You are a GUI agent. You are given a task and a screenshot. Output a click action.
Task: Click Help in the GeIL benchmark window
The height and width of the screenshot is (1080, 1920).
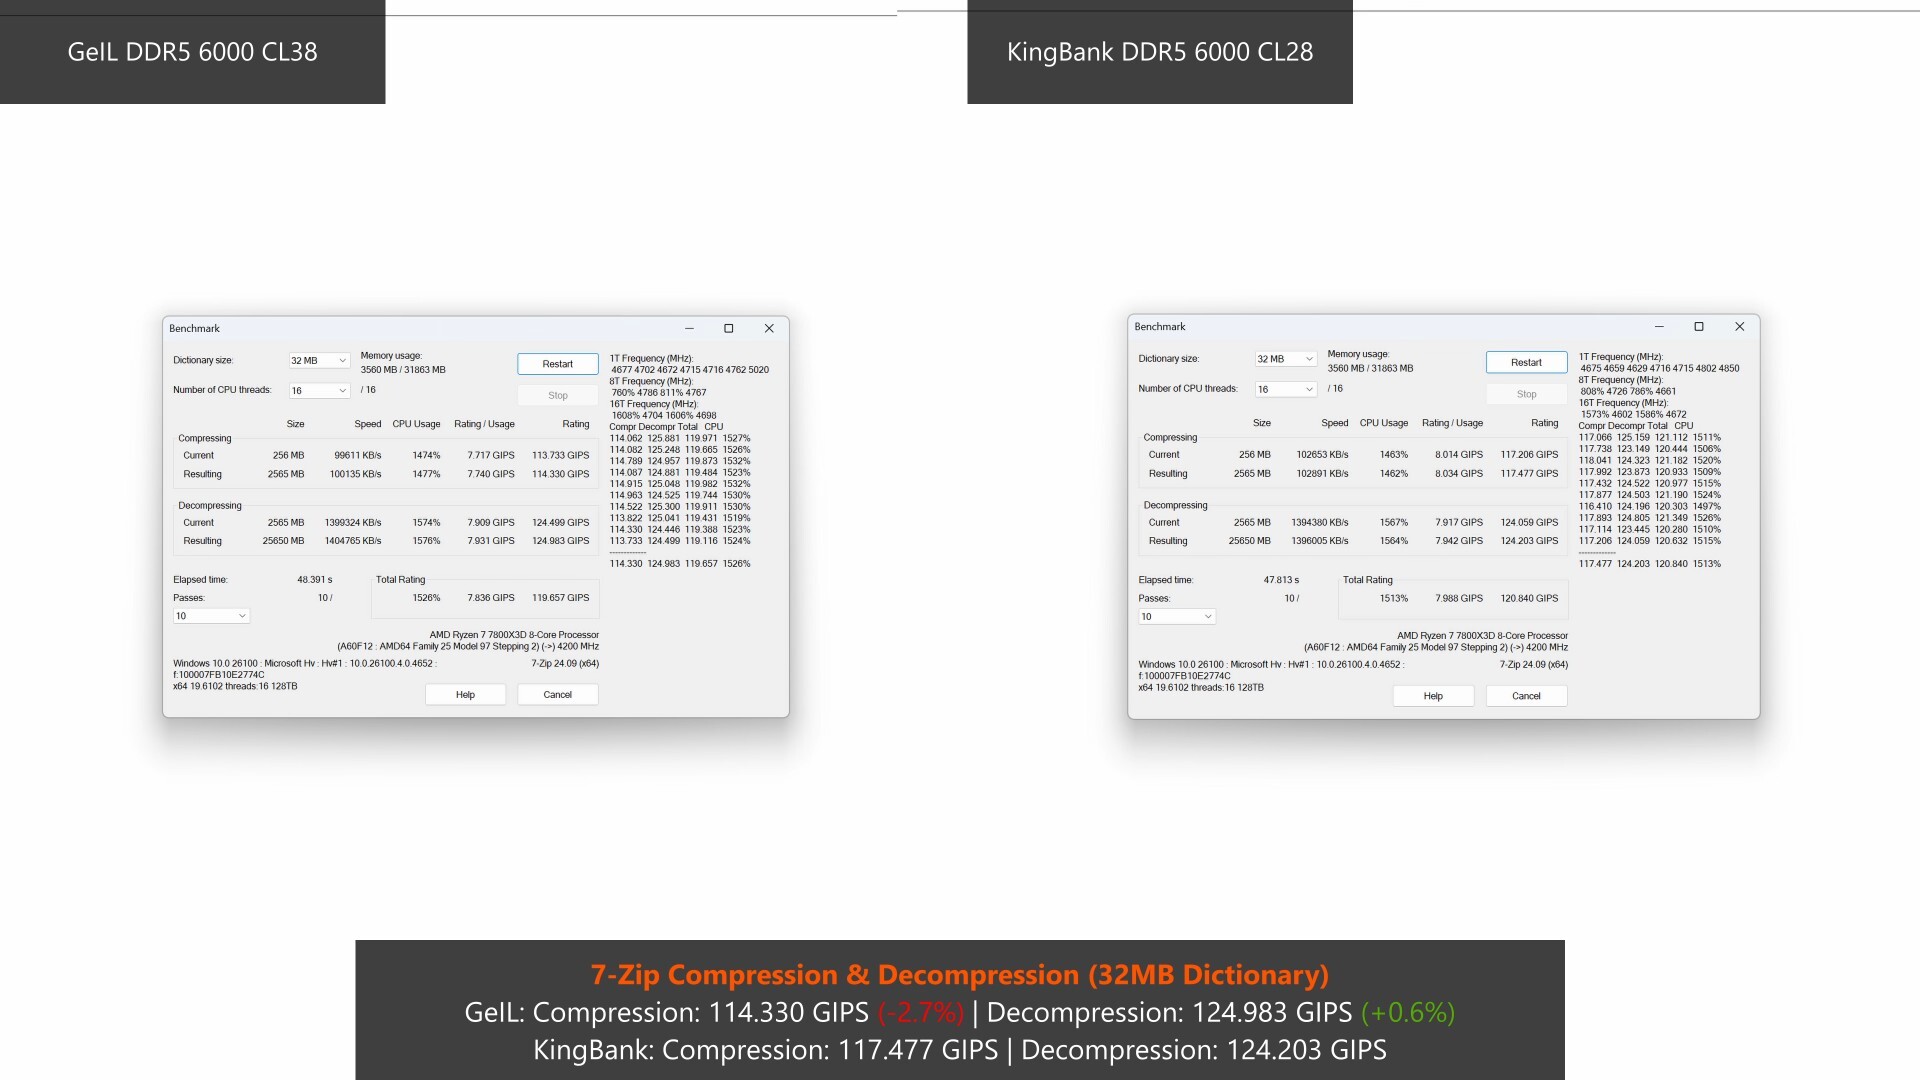[x=465, y=695]
